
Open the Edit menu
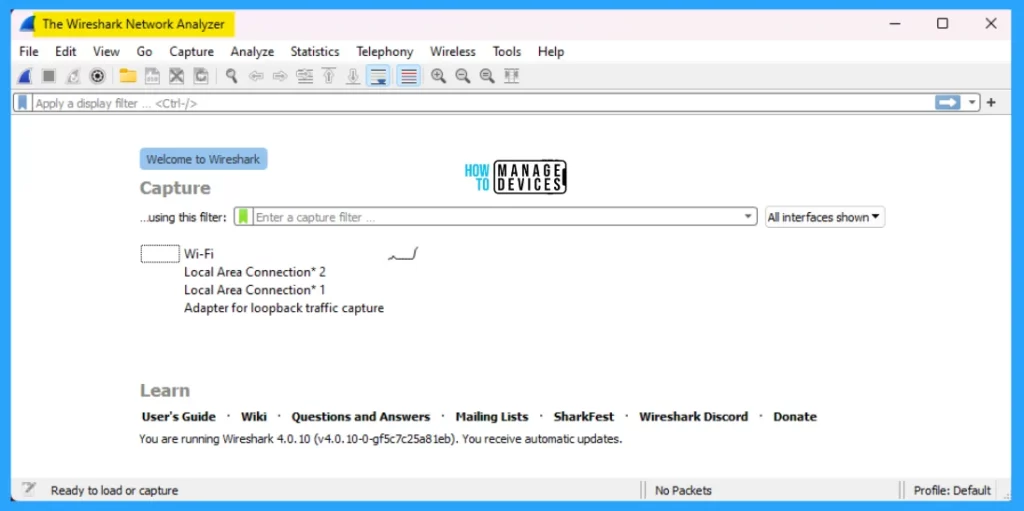[65, 52]
